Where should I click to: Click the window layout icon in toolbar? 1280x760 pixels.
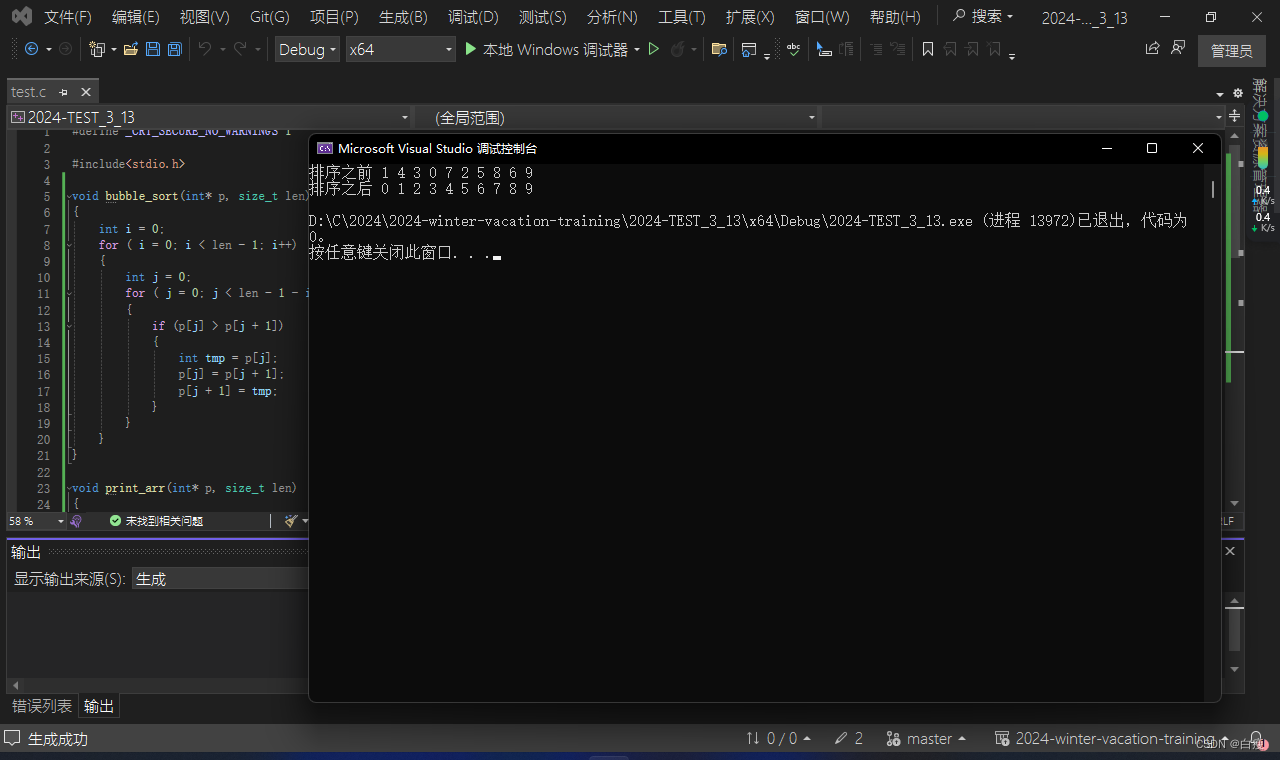pyautogui.click(x=749, y=49)
